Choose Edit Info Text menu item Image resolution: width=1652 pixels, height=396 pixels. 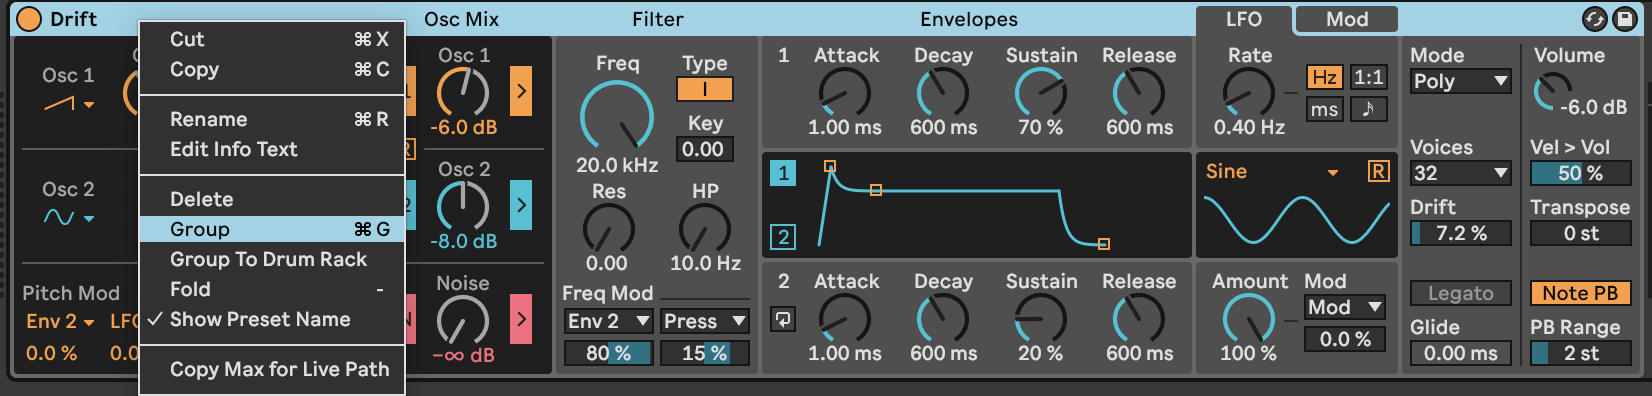[x=272, y=149]
